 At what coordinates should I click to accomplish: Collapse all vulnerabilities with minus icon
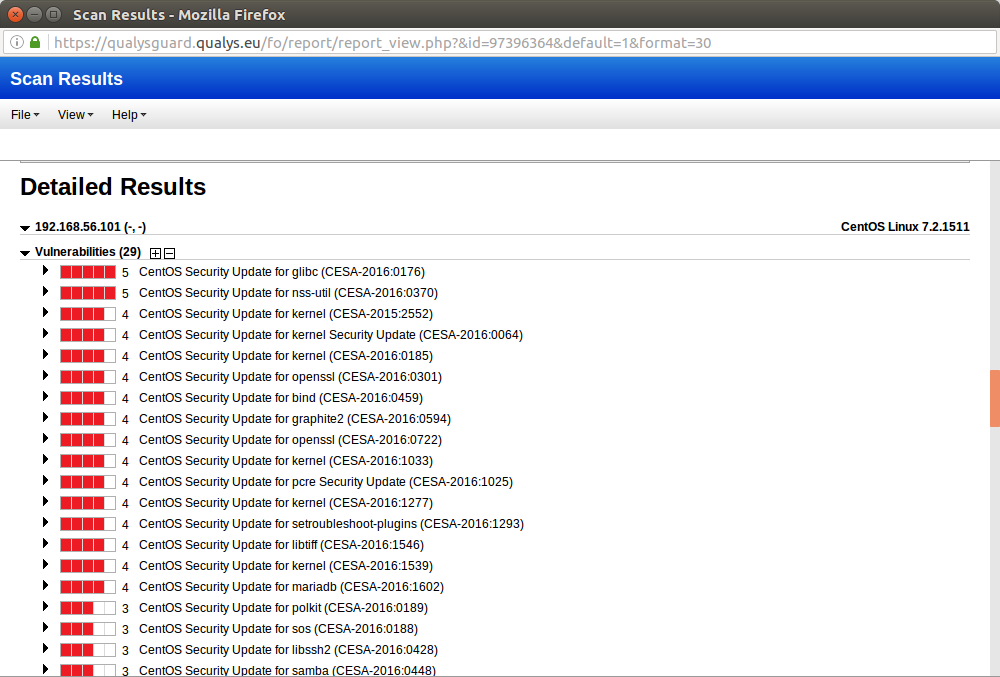tap(170, 253)
